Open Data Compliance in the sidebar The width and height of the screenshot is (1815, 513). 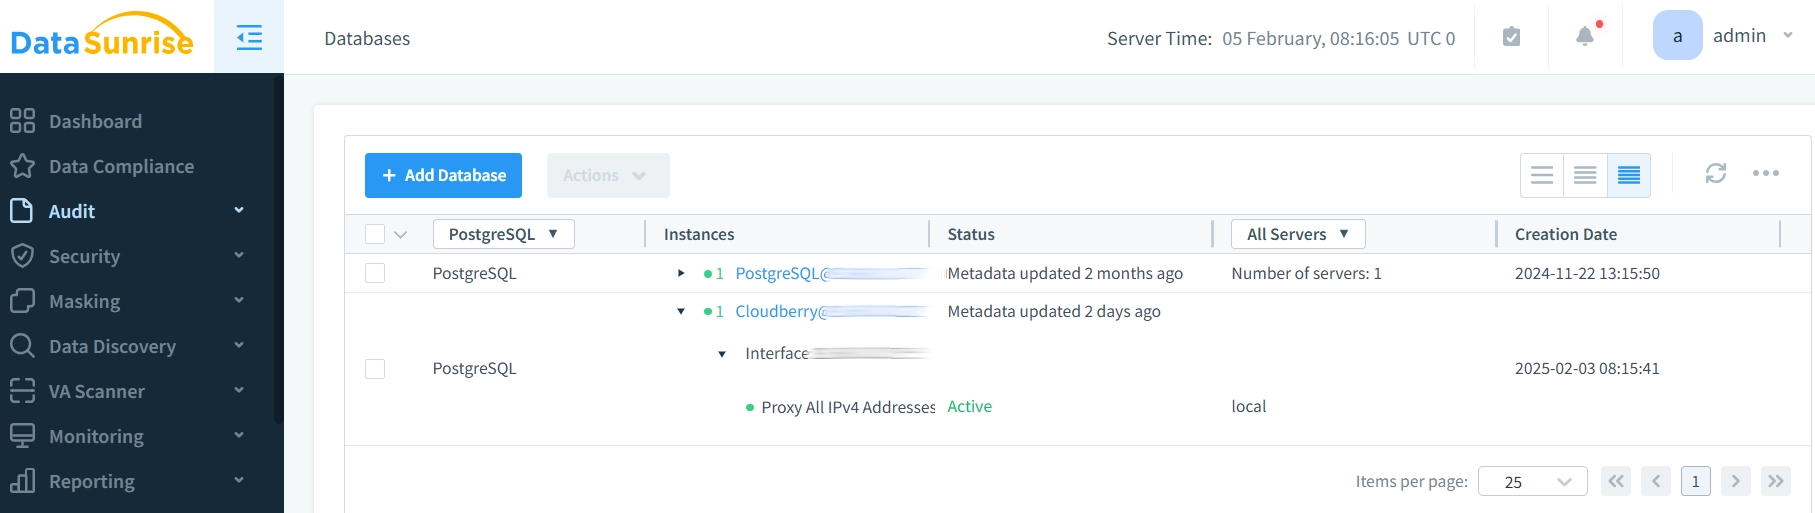(121, 166)
